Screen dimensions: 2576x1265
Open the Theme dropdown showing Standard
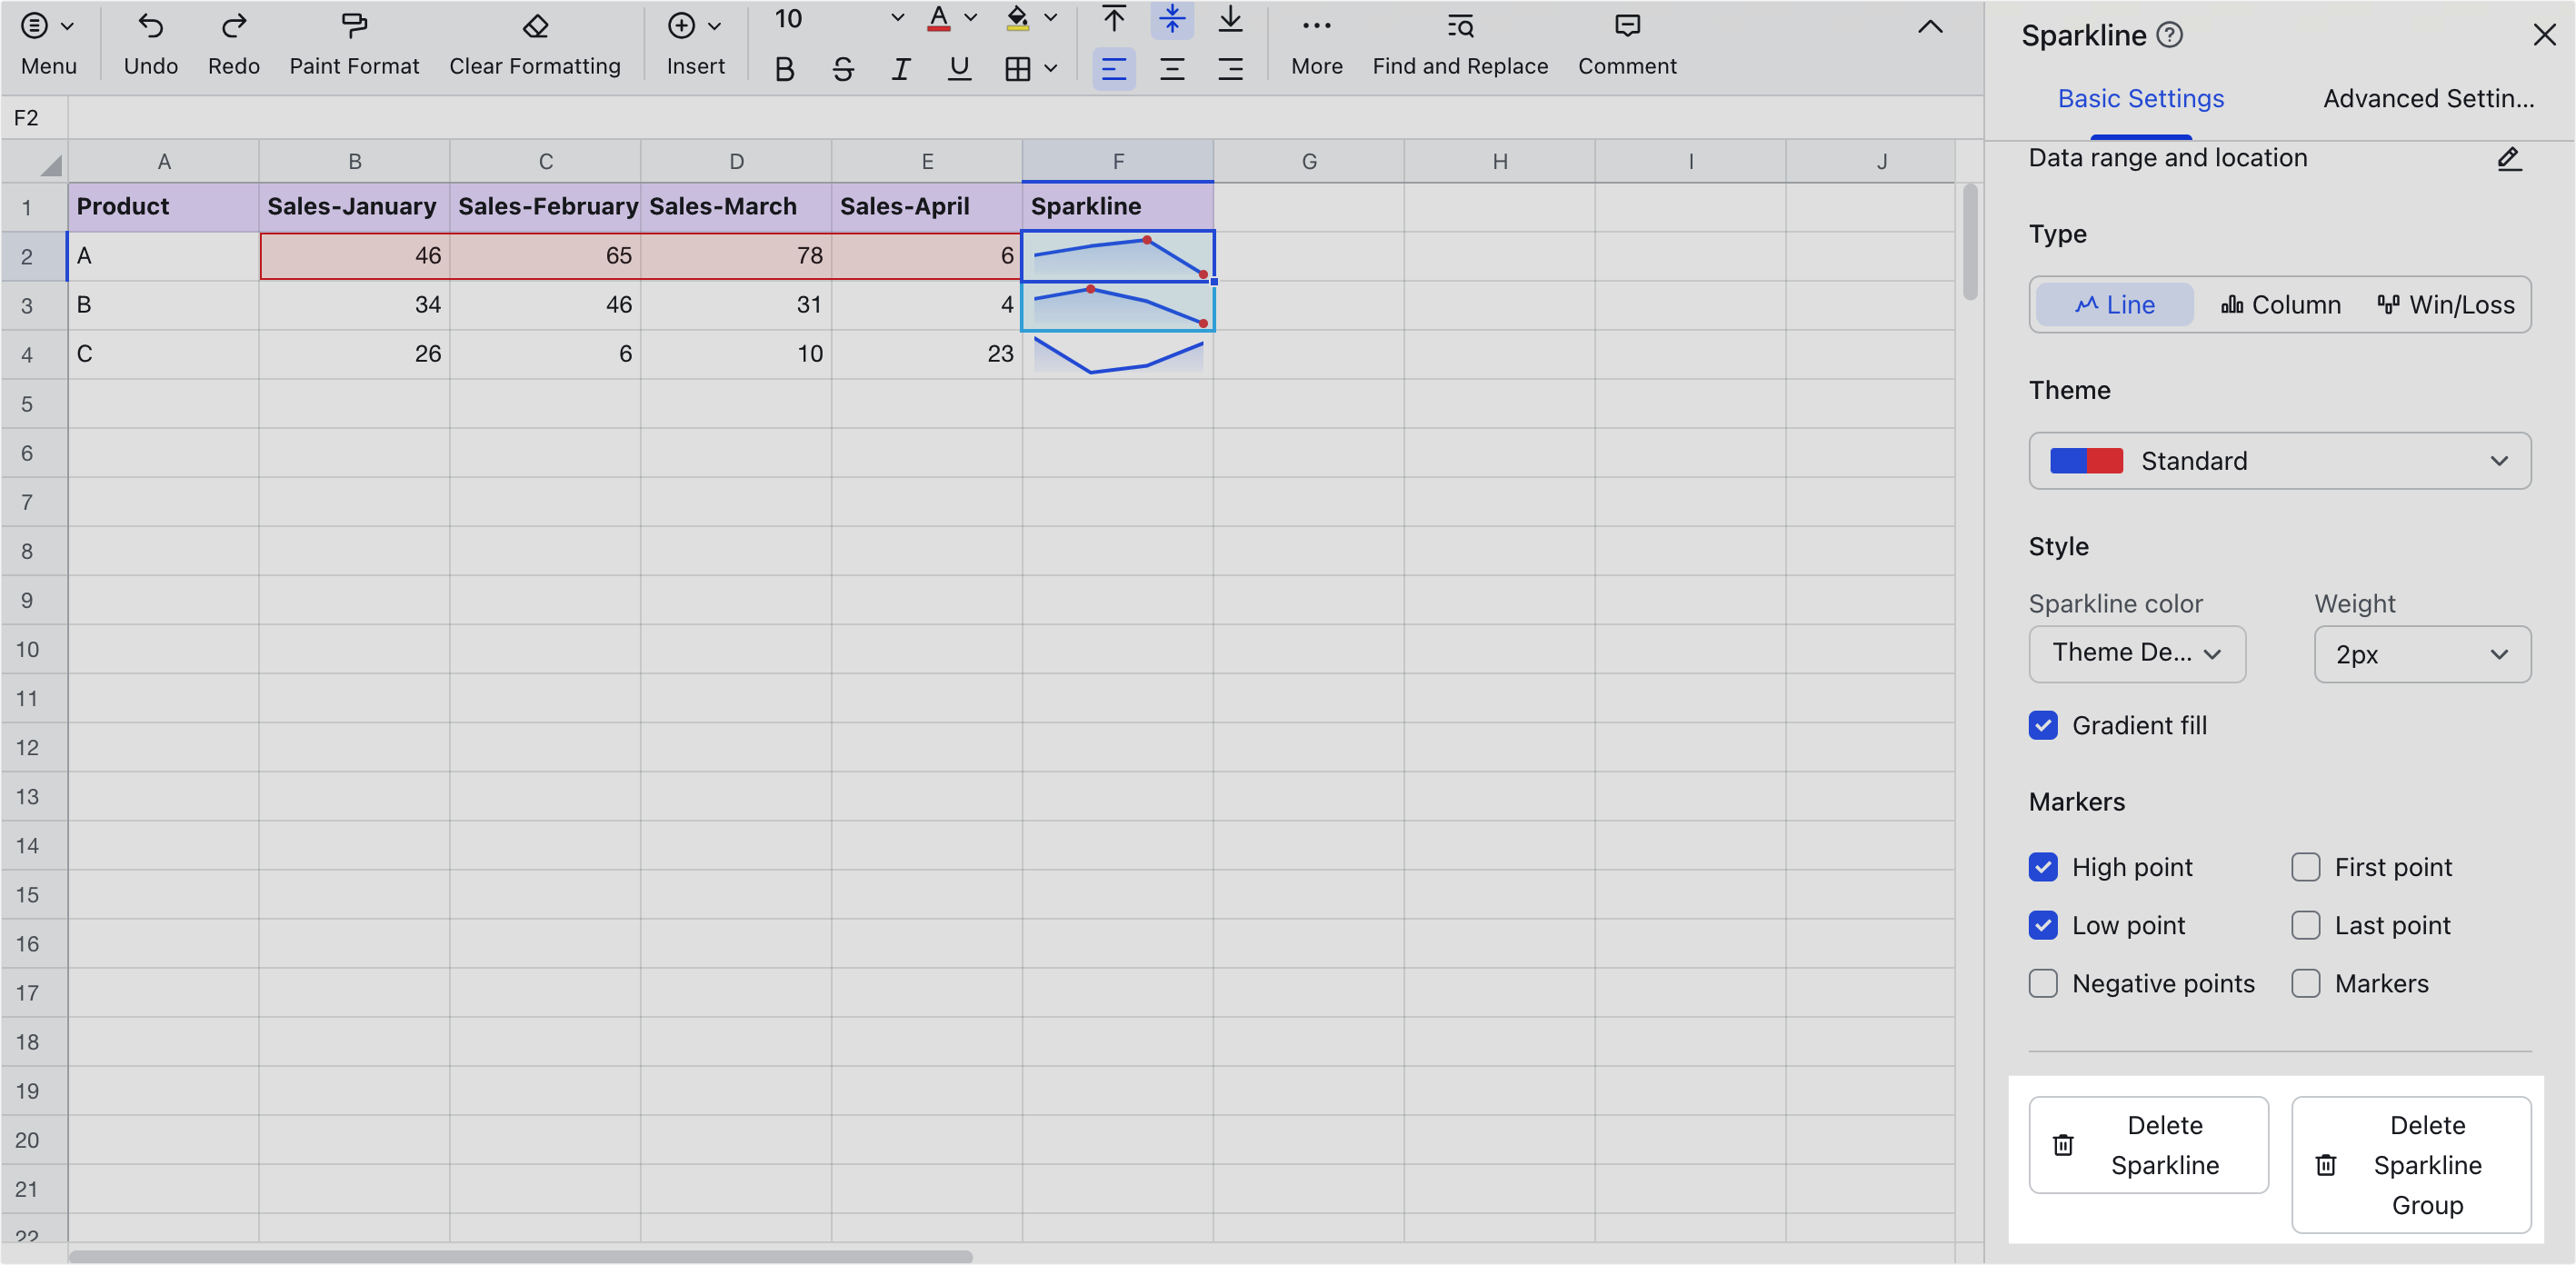2280,461
